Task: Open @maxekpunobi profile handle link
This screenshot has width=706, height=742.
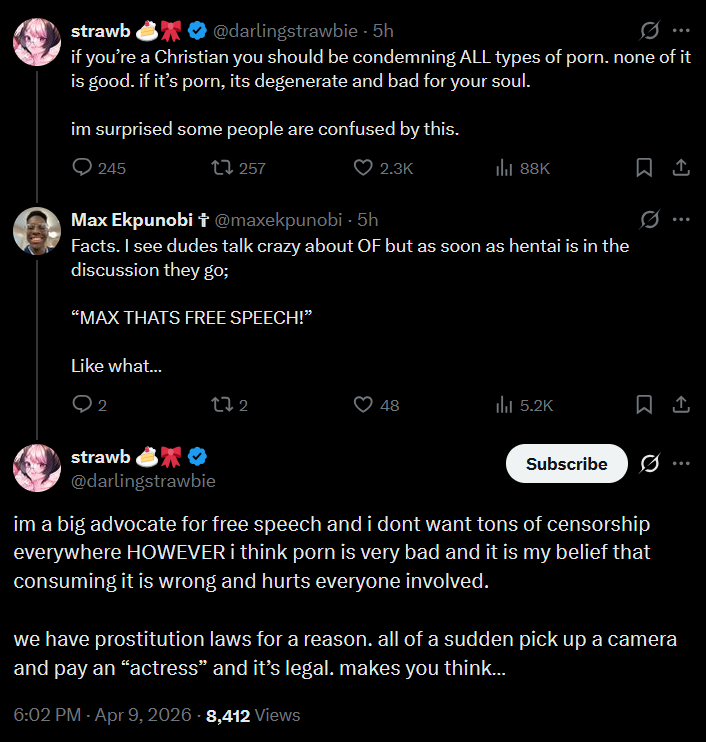Action: [278, 220]
